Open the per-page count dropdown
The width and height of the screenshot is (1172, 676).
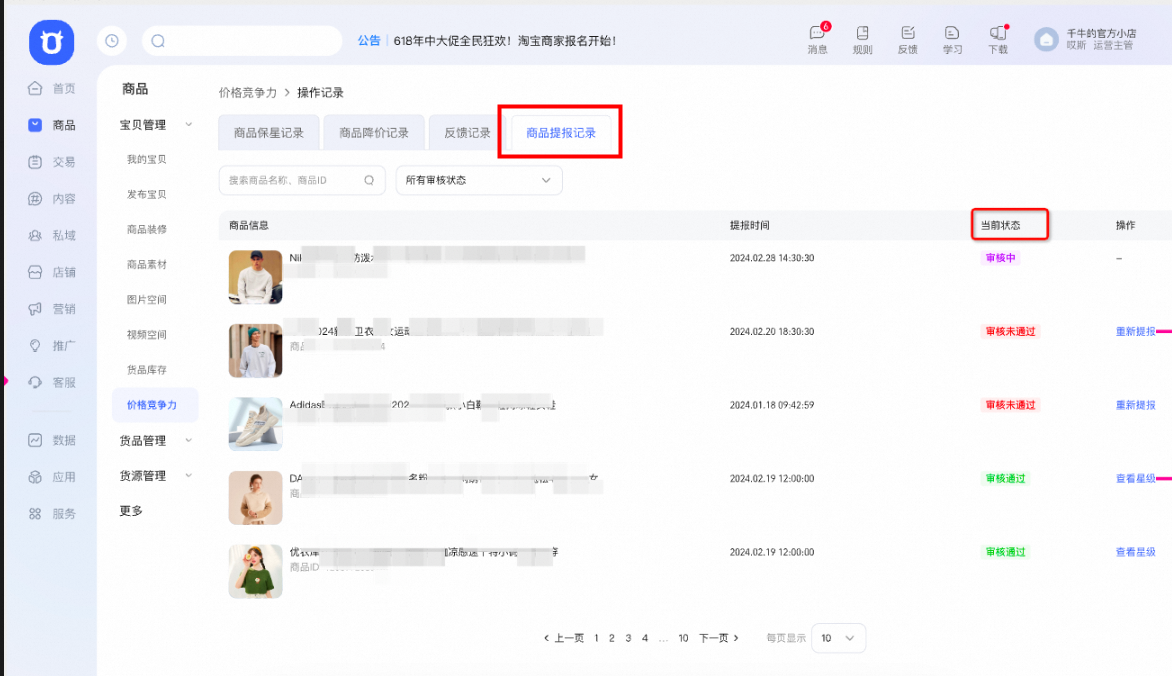coord(838,638)
